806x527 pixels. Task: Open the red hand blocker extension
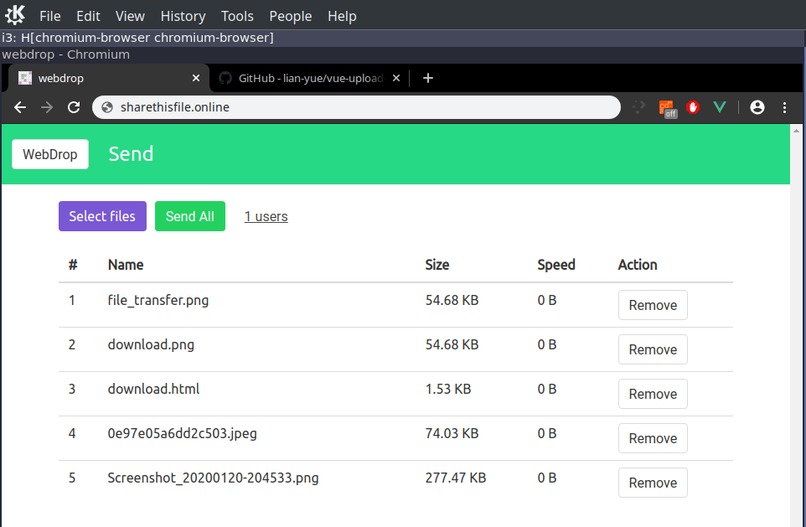[693, 107]
